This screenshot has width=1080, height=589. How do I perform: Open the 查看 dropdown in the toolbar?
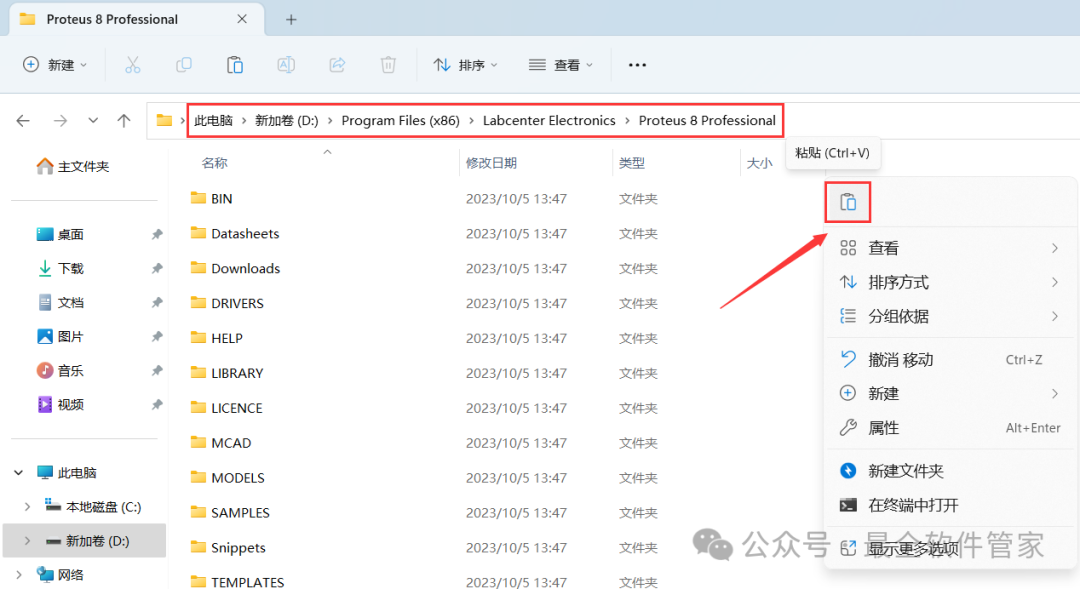(x=560, y=64)
